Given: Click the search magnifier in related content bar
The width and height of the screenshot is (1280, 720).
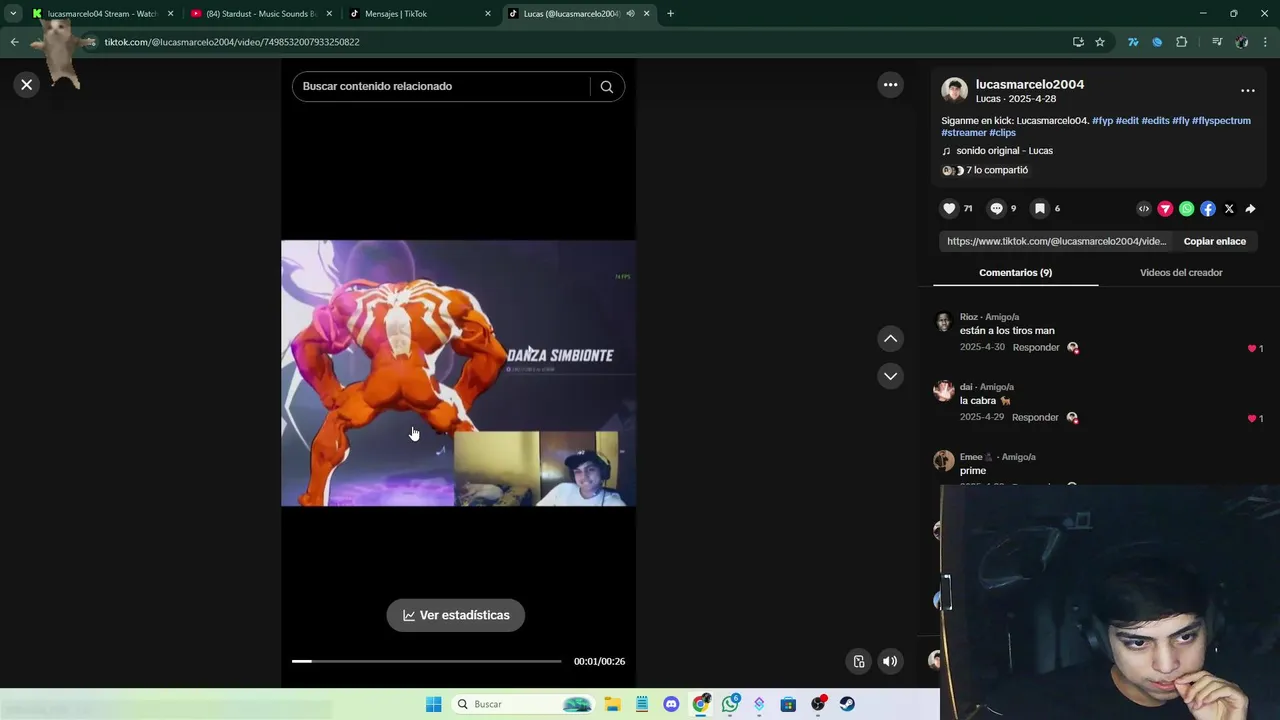Looking at the screenshot, I should tap(606, 87).
